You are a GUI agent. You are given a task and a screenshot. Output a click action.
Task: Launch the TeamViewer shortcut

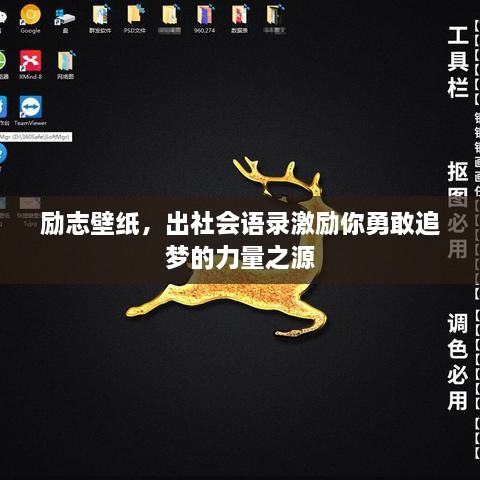(x=30, y=111)
